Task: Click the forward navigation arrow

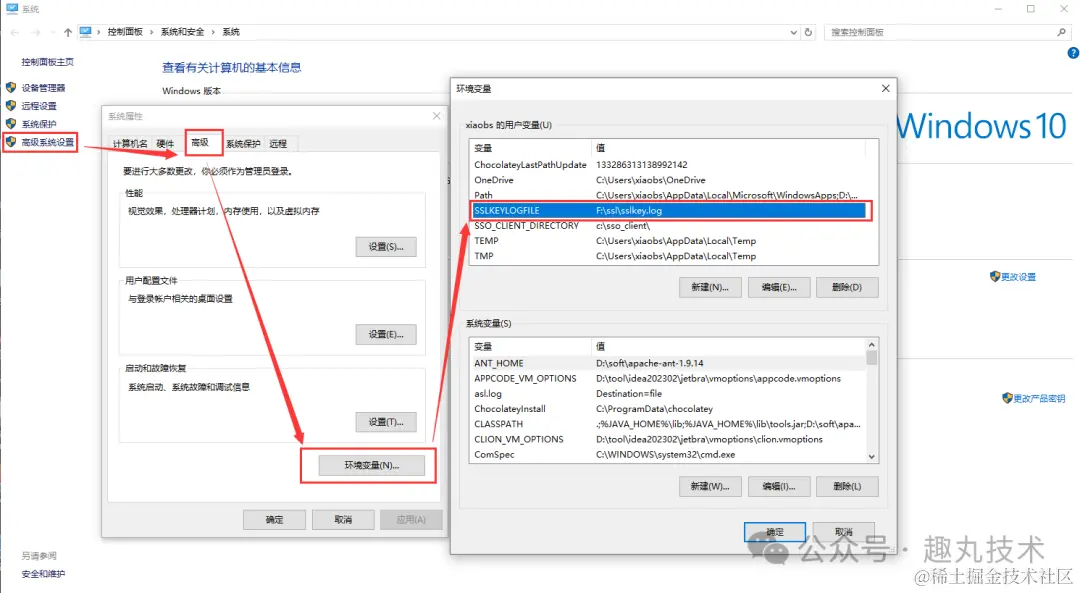Action: (x=36, y=32)
